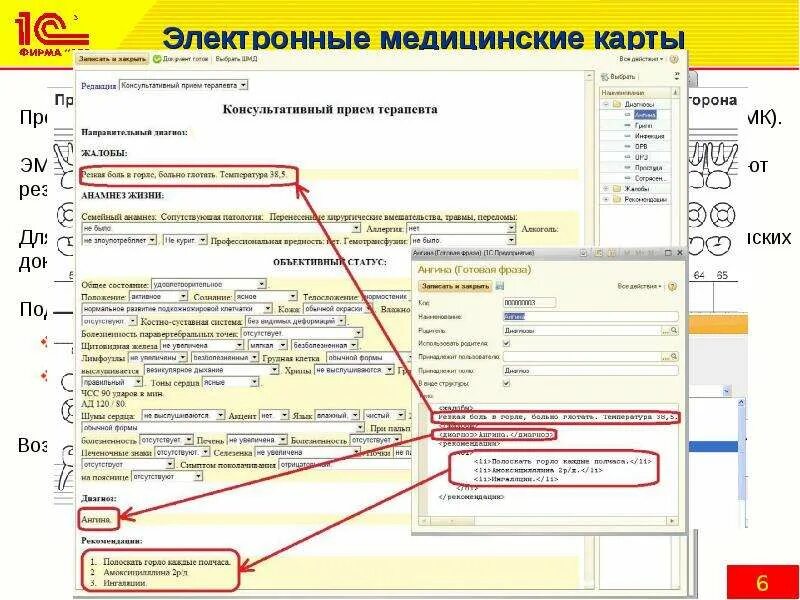Image resolution: width=800 pixels, height=600 pixels.
Task: Open 'Все действия' menu in the therapist form
Action: pyautogui.click(x=641, y=59)
